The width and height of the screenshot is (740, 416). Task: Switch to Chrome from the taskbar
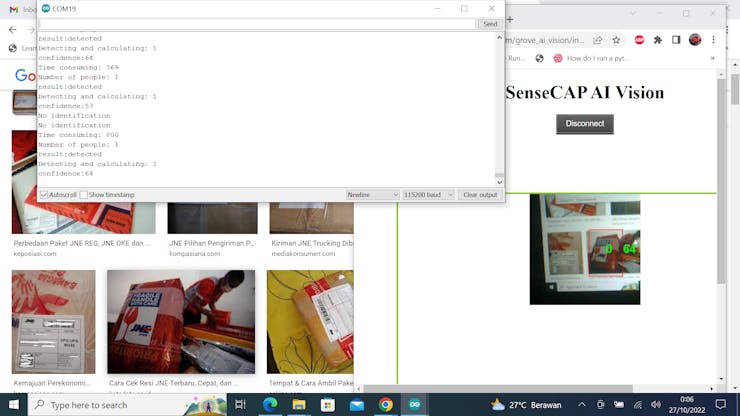[386, 405]
